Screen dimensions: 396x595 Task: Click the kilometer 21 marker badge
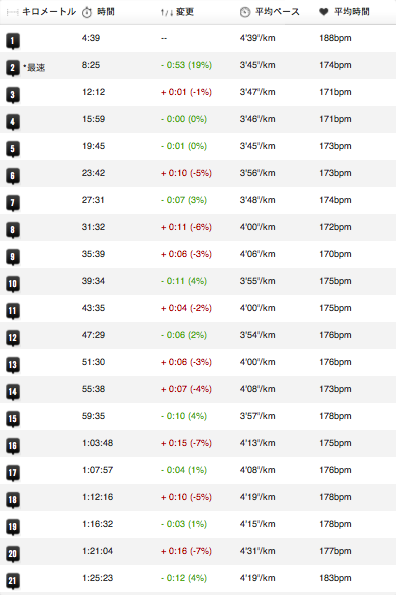(13, 581)
